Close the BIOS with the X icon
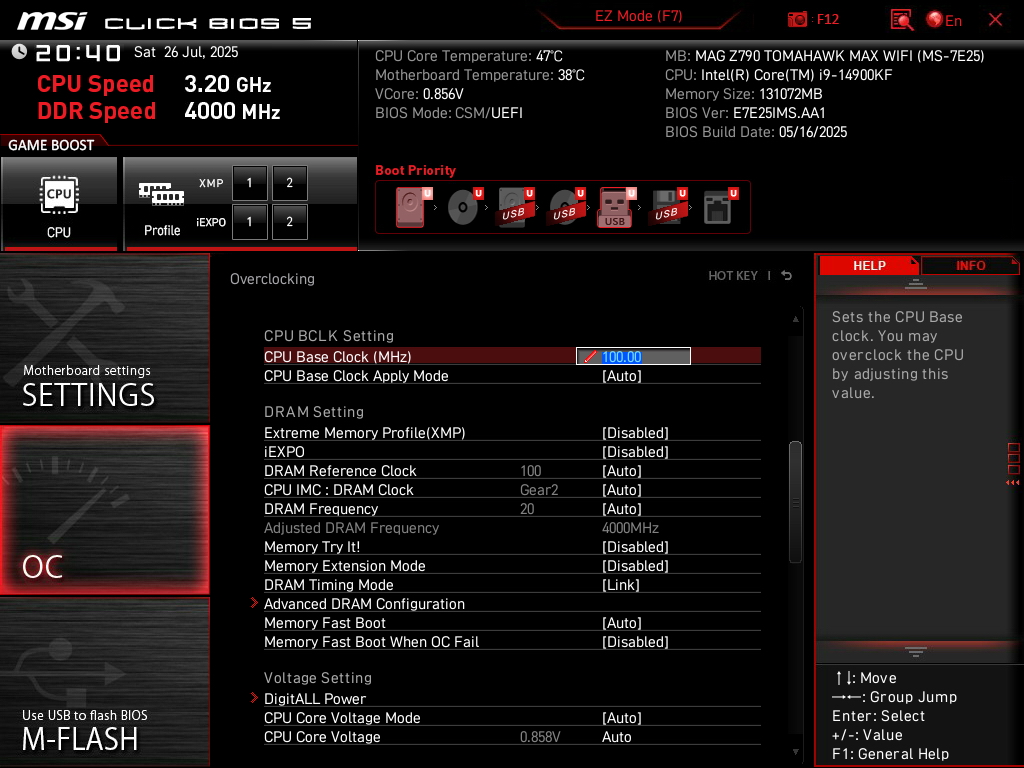The height and width of the screenshot is (768, 1024). tap(995, 20)
